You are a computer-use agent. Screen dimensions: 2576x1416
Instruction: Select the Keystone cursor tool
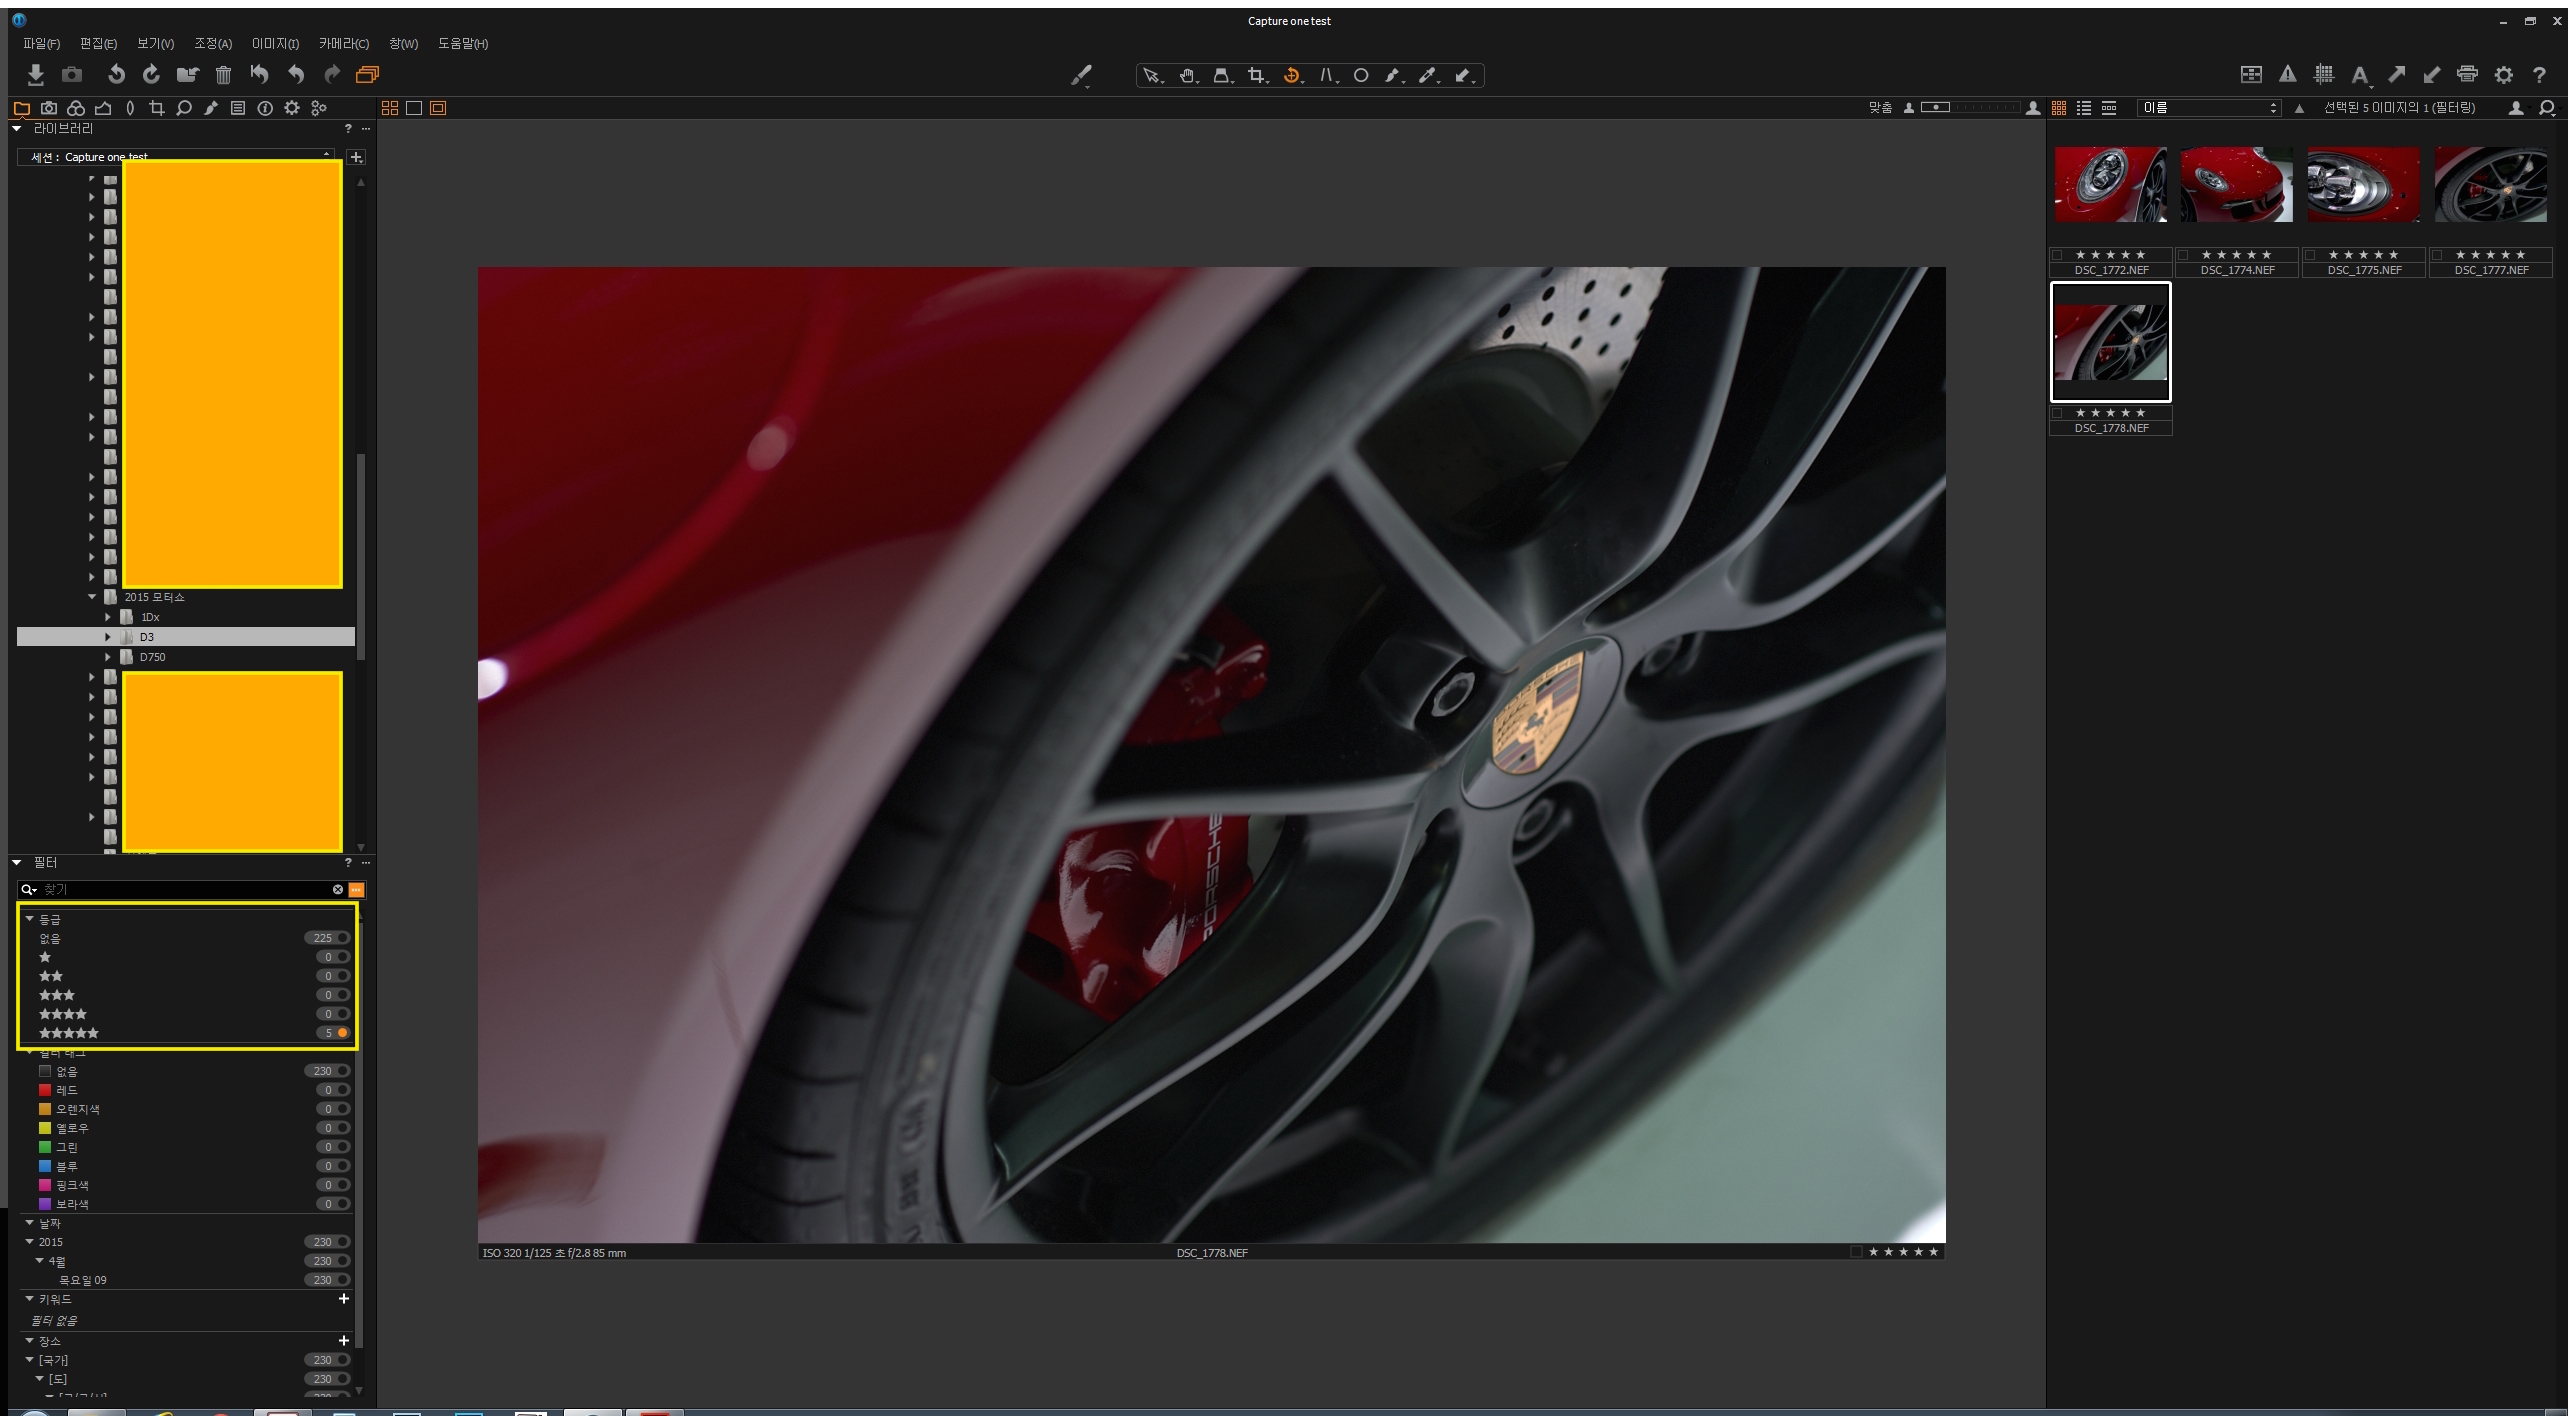1326,76
